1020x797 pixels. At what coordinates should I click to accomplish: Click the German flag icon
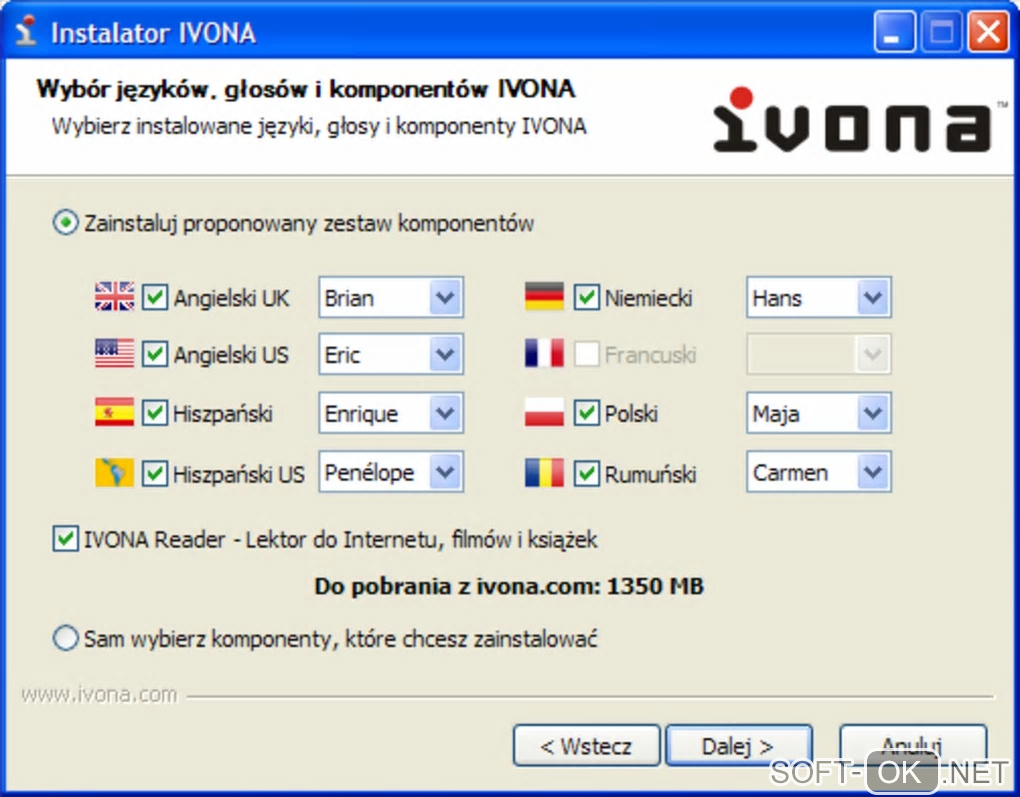pos(544,297)
